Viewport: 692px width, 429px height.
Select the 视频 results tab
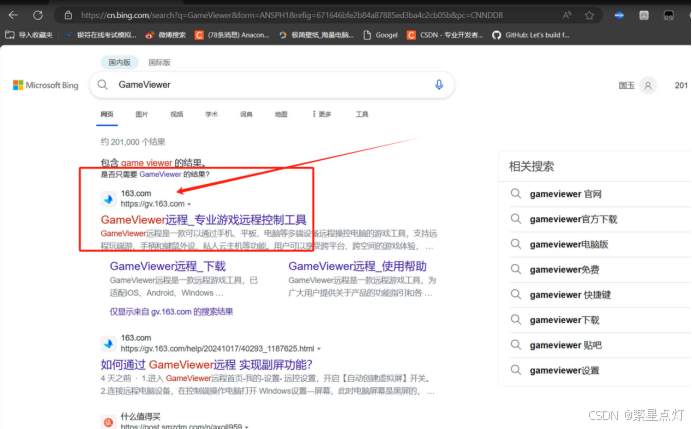click(x=177, y=114)
